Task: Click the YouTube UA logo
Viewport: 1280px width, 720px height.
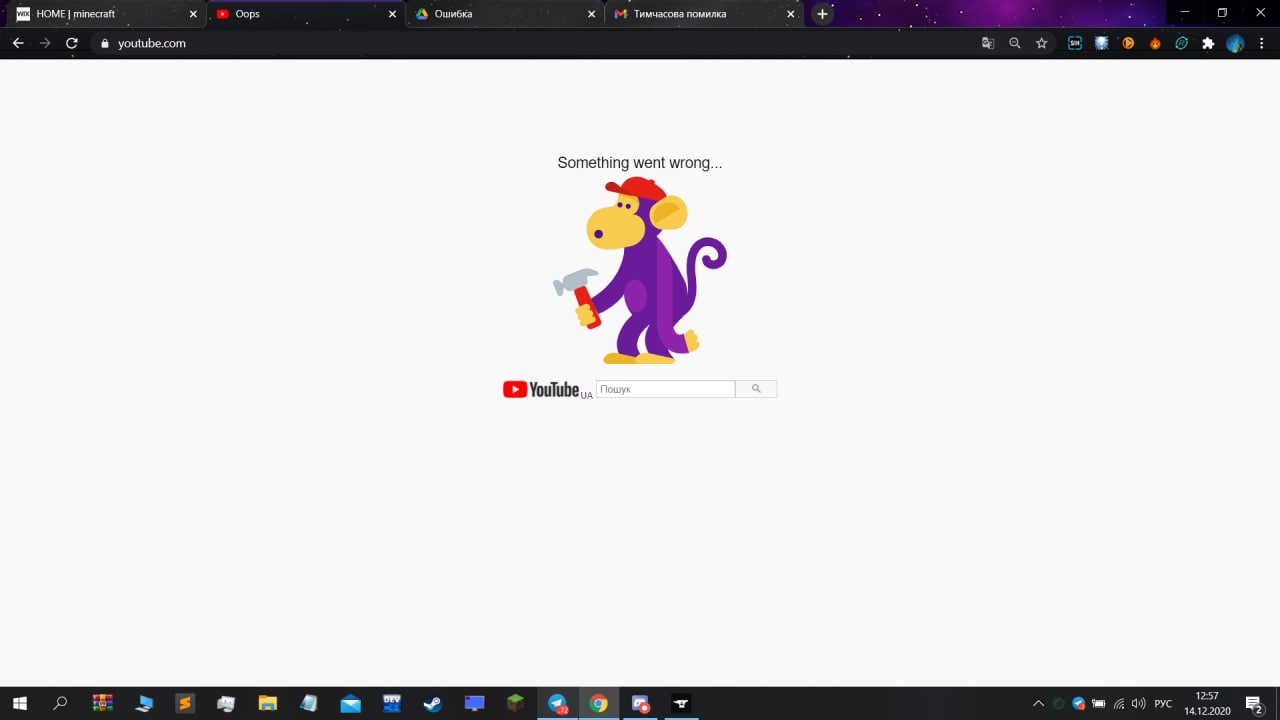Action: [547, 390]
